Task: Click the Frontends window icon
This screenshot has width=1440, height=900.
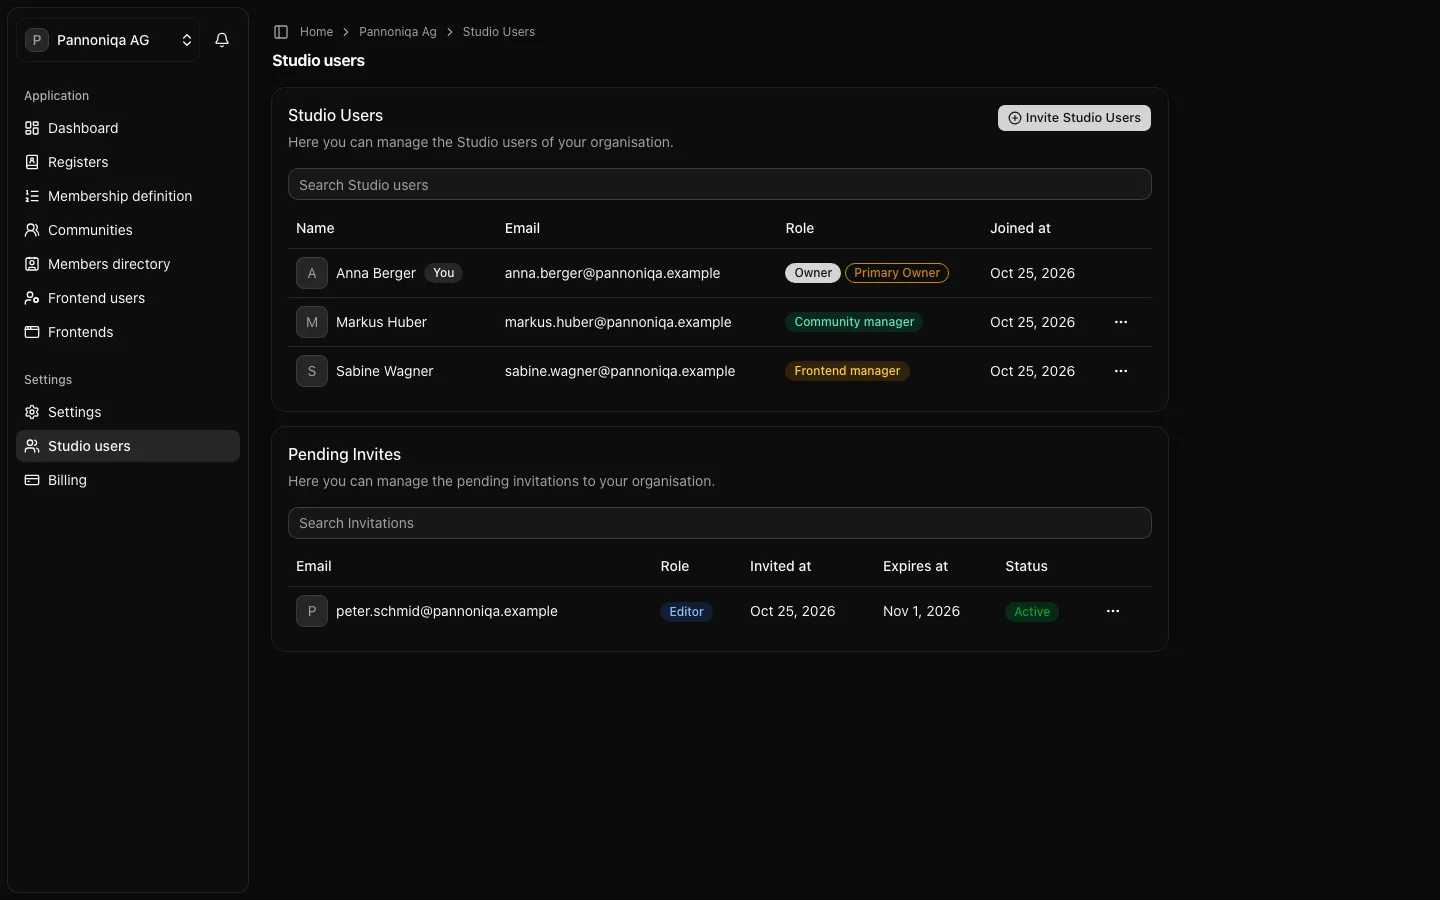Action: click(x=32, y=332)
